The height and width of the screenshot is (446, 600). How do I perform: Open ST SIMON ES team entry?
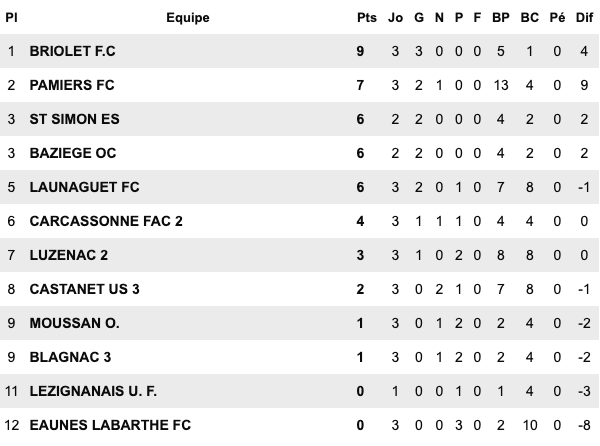pyautogui.click(x=75, y=119)
